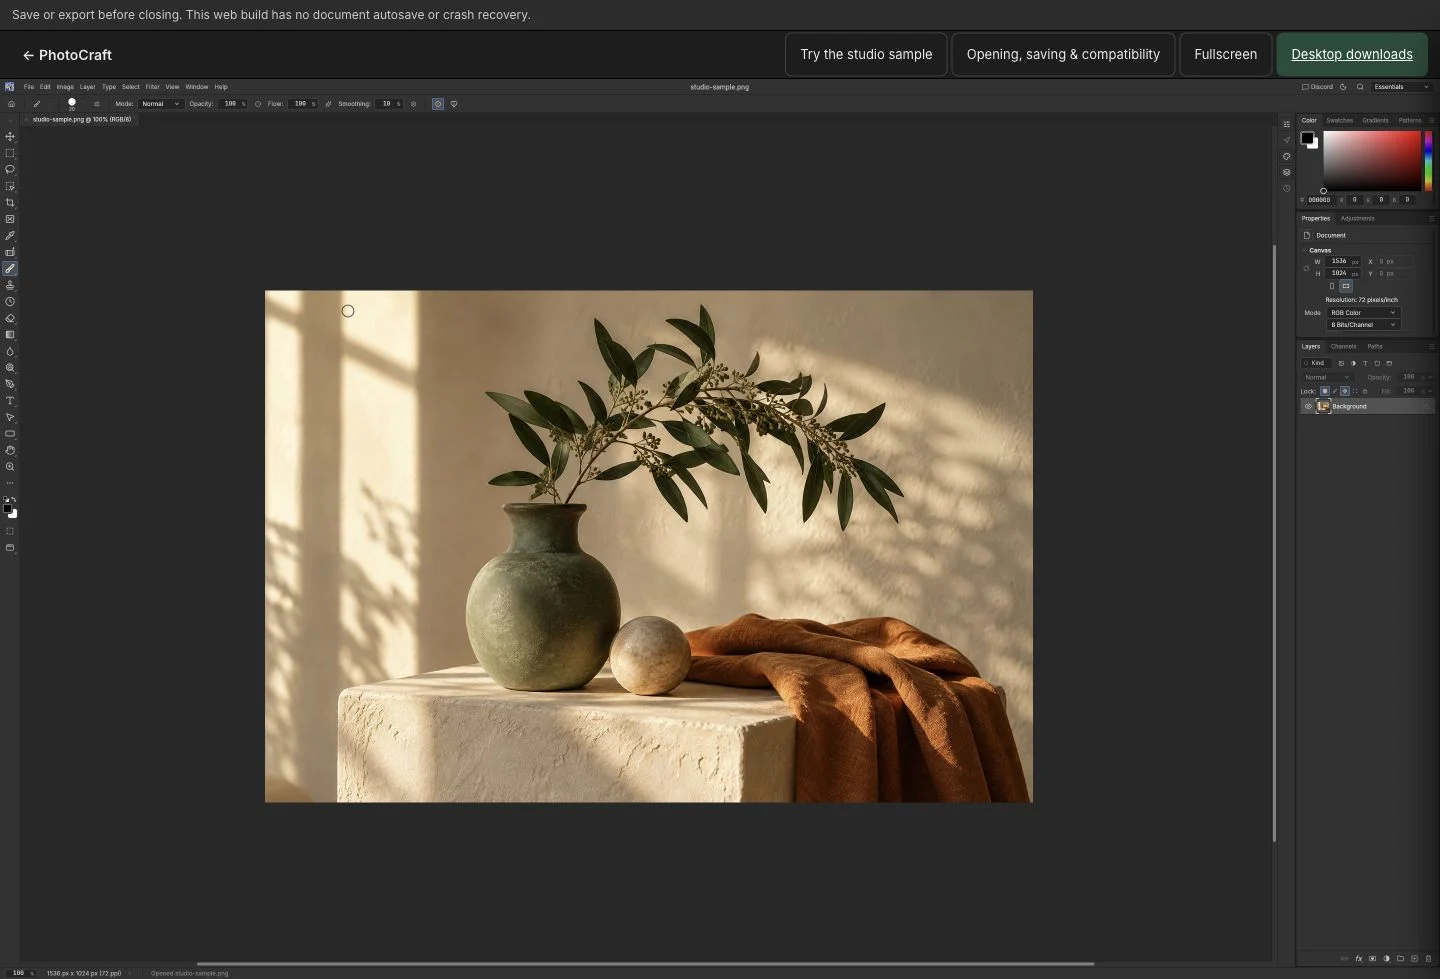The image size is (1440, 979).
Task: Select the Clone Stamp tool
Action: point(10,285)
